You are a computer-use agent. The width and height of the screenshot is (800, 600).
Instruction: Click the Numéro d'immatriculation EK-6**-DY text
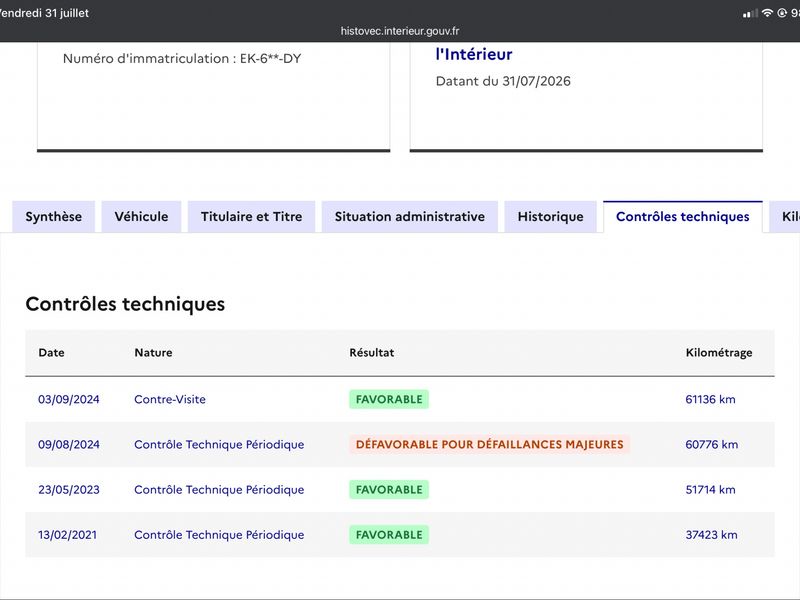[182, 59]
